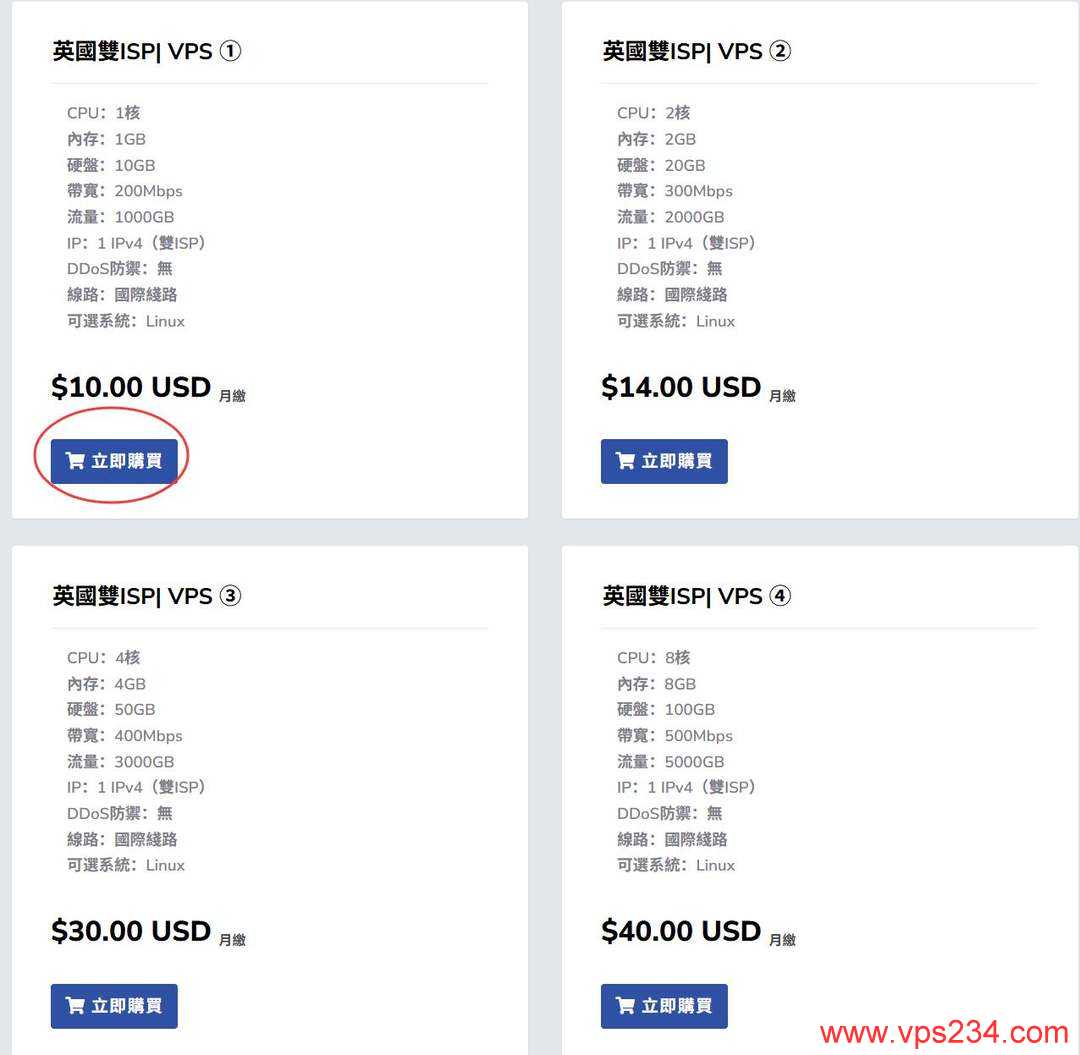Click the cart icon on VPS ④ buy button

[625, 1006]
